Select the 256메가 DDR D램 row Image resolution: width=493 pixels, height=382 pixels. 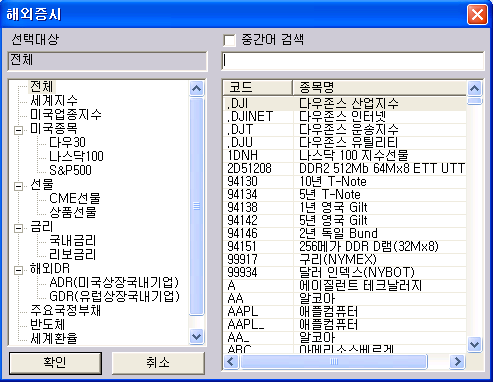[345, 247]
